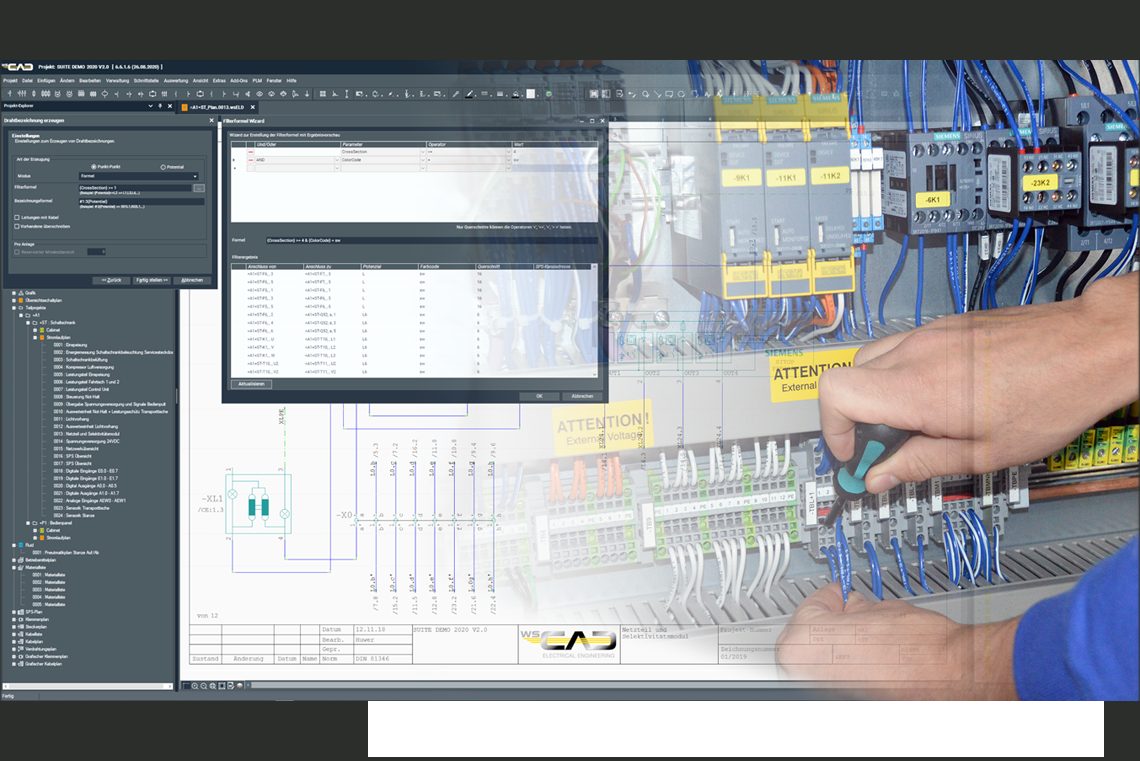Select tree page 0014 : Spannungsversorgung 24VDC
Image resolution: width=1140 pixels, height=761 pixels.
coord(87,441)
